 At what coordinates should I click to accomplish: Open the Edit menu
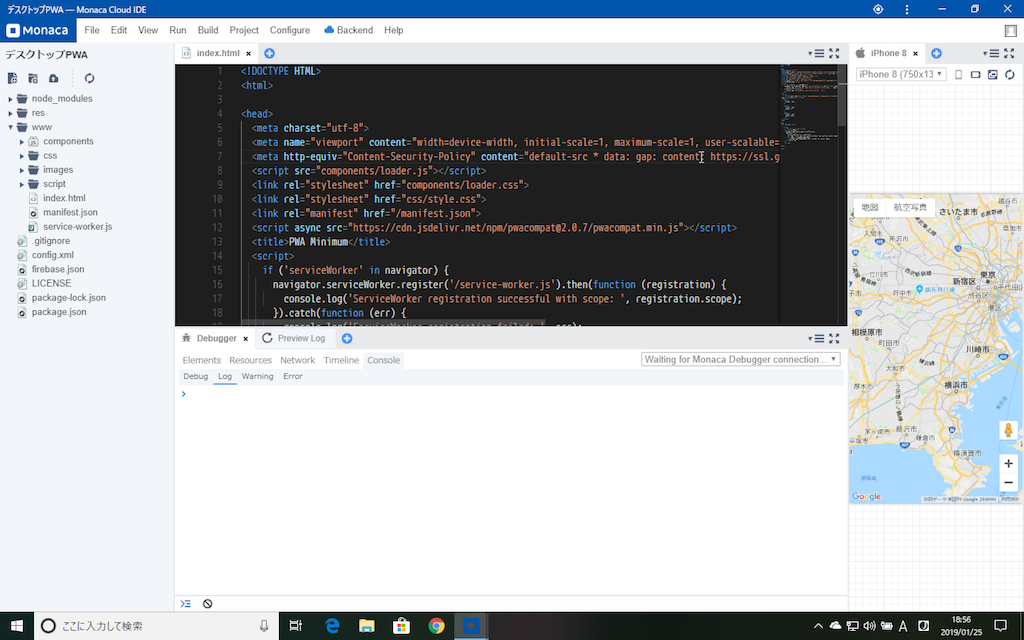pos(119,30)
